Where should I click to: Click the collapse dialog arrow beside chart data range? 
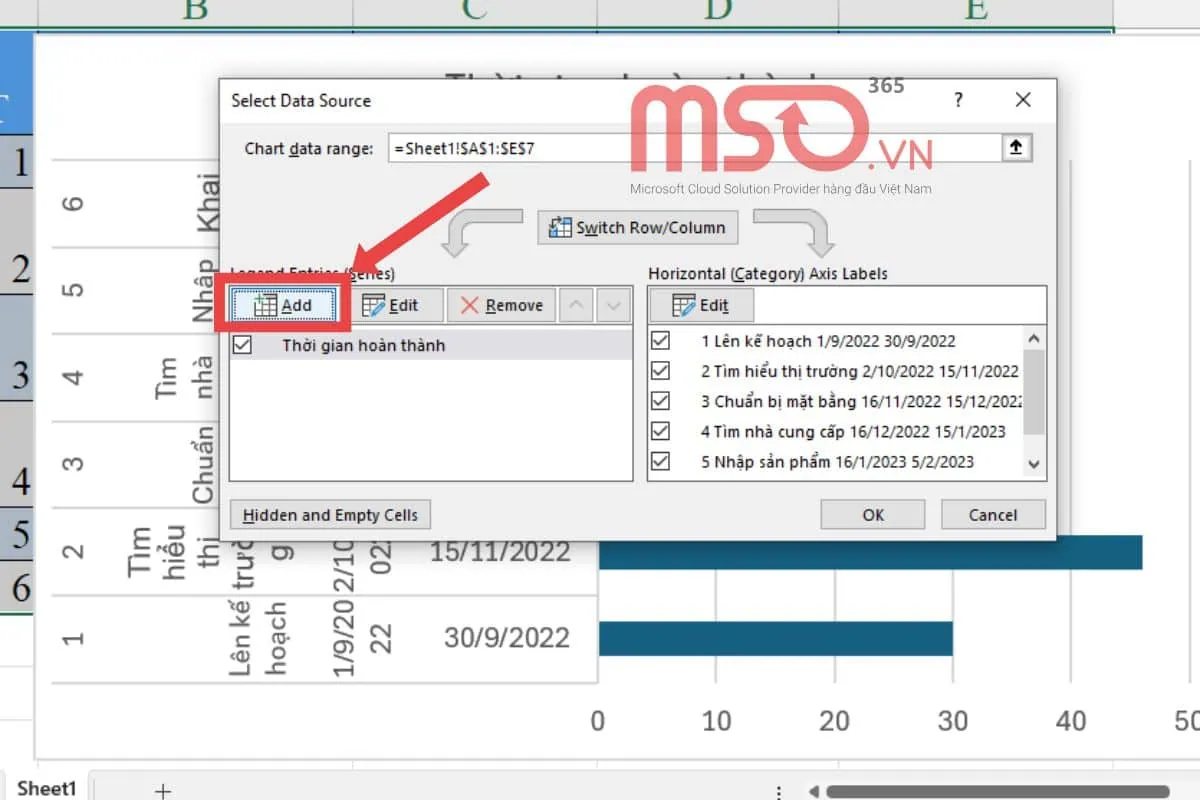pos(1016,147)
